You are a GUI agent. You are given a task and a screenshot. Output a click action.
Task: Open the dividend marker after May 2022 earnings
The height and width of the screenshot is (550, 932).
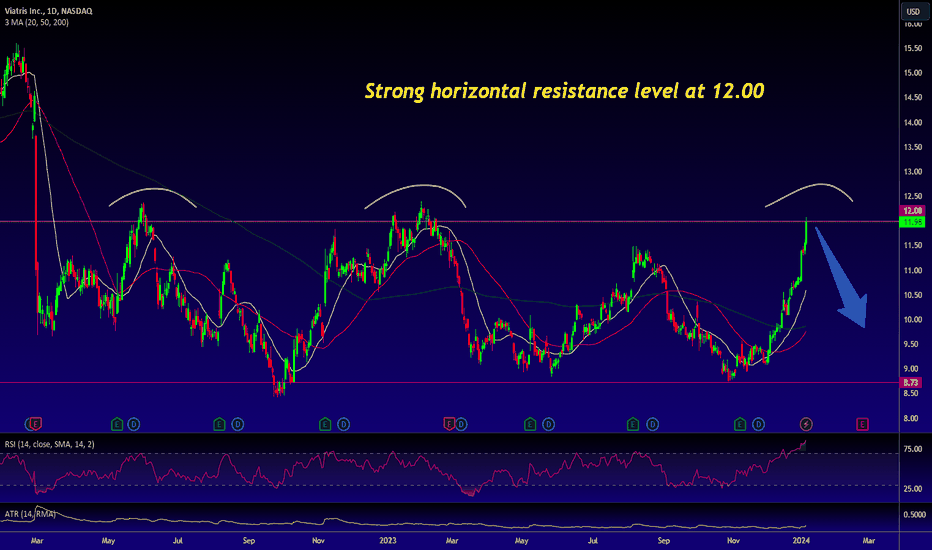point(134,424)
